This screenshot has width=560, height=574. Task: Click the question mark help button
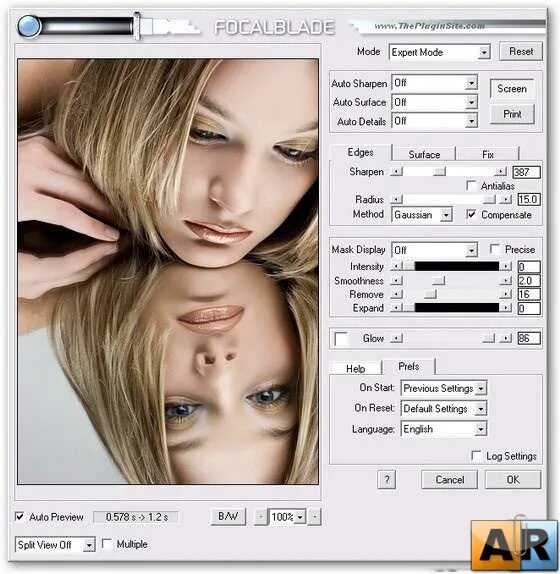click(x=387, y=480)
